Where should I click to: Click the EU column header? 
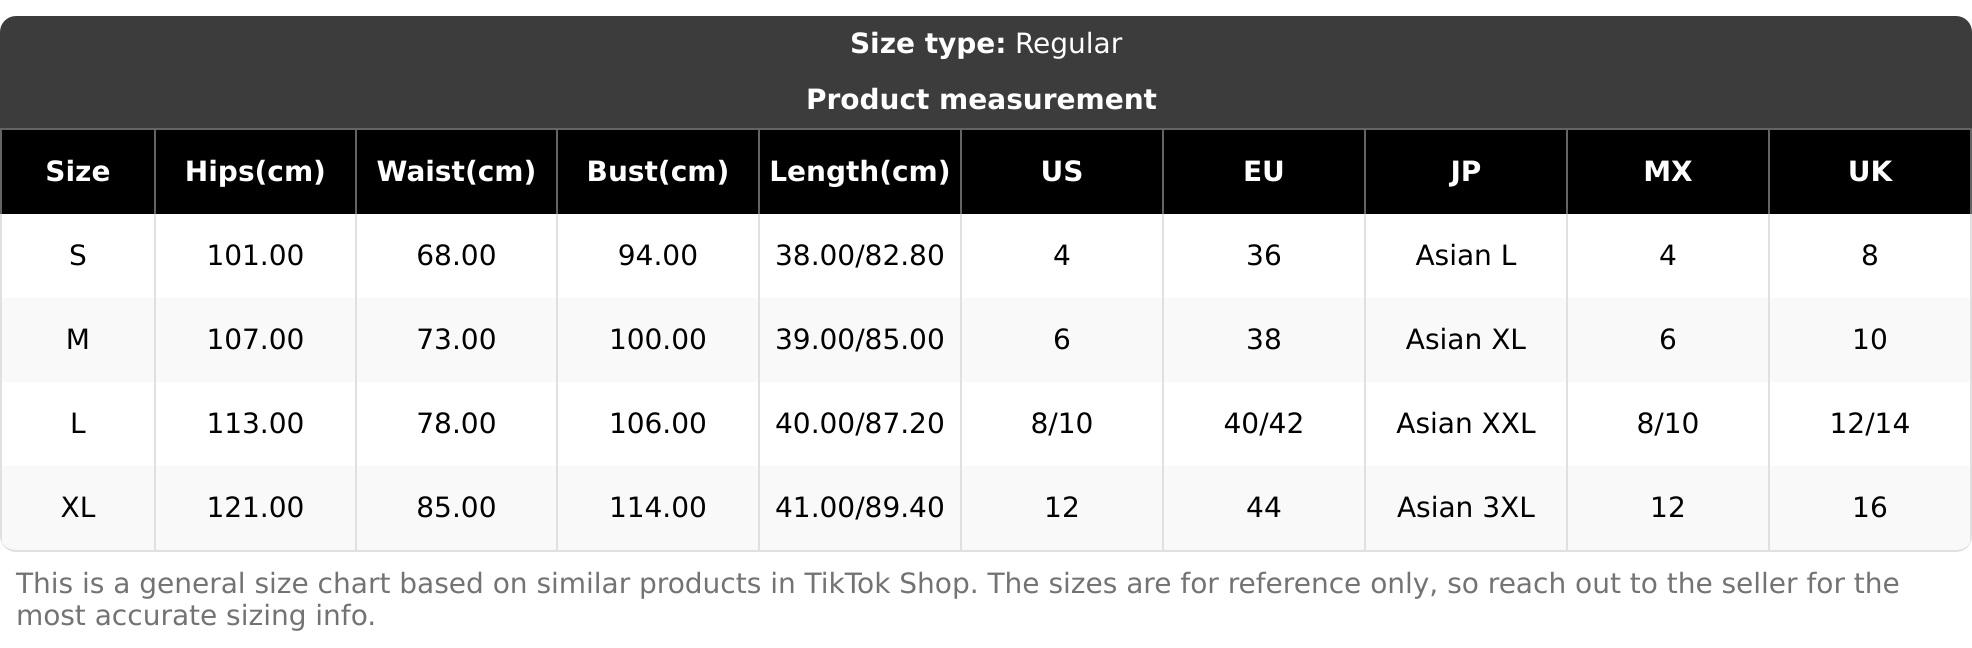click(1263, 172)
